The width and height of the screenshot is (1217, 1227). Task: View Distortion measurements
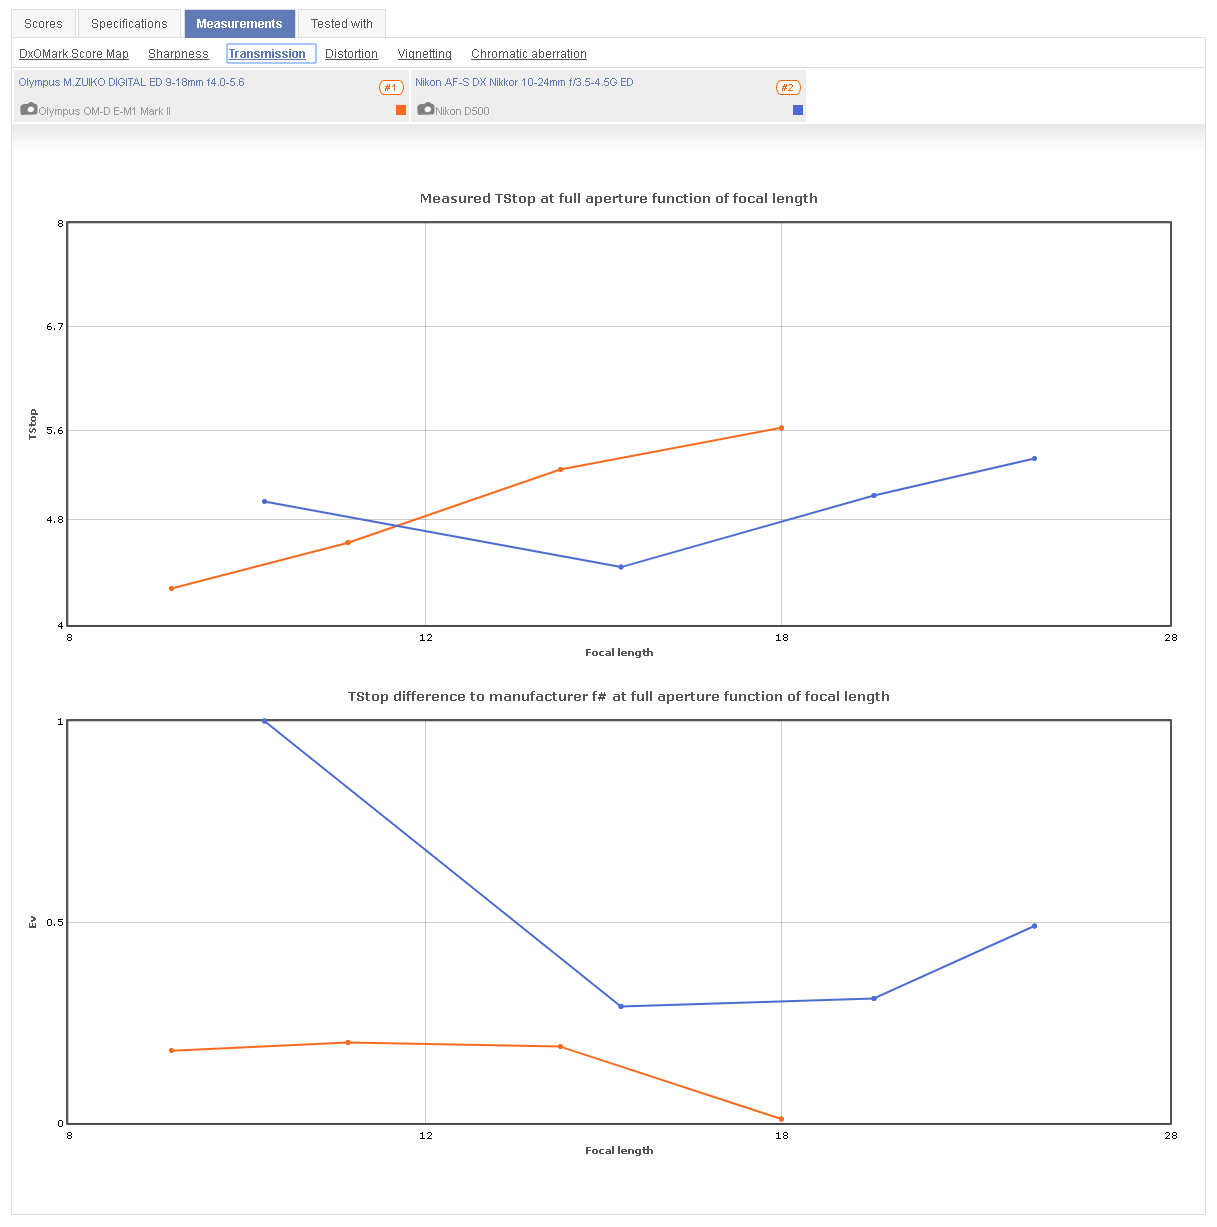tap(351, 54)
